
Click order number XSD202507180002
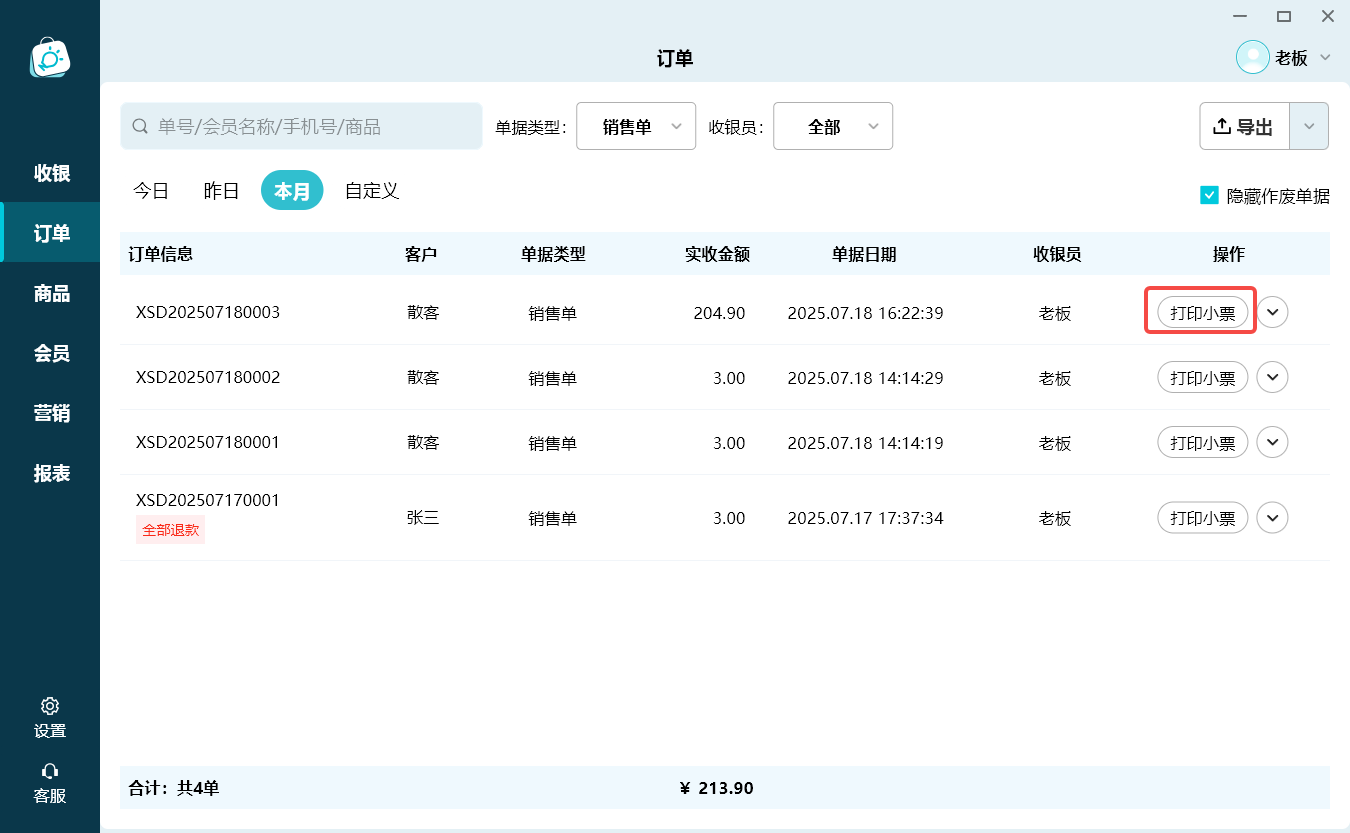coord(208,377)
